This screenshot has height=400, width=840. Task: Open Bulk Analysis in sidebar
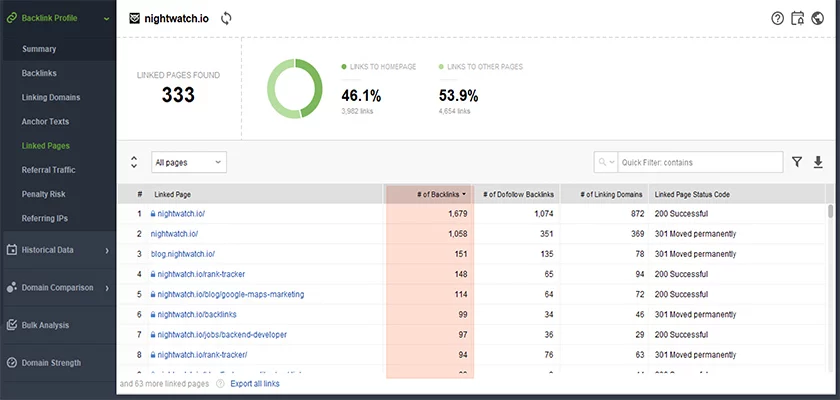coord(45,325)
